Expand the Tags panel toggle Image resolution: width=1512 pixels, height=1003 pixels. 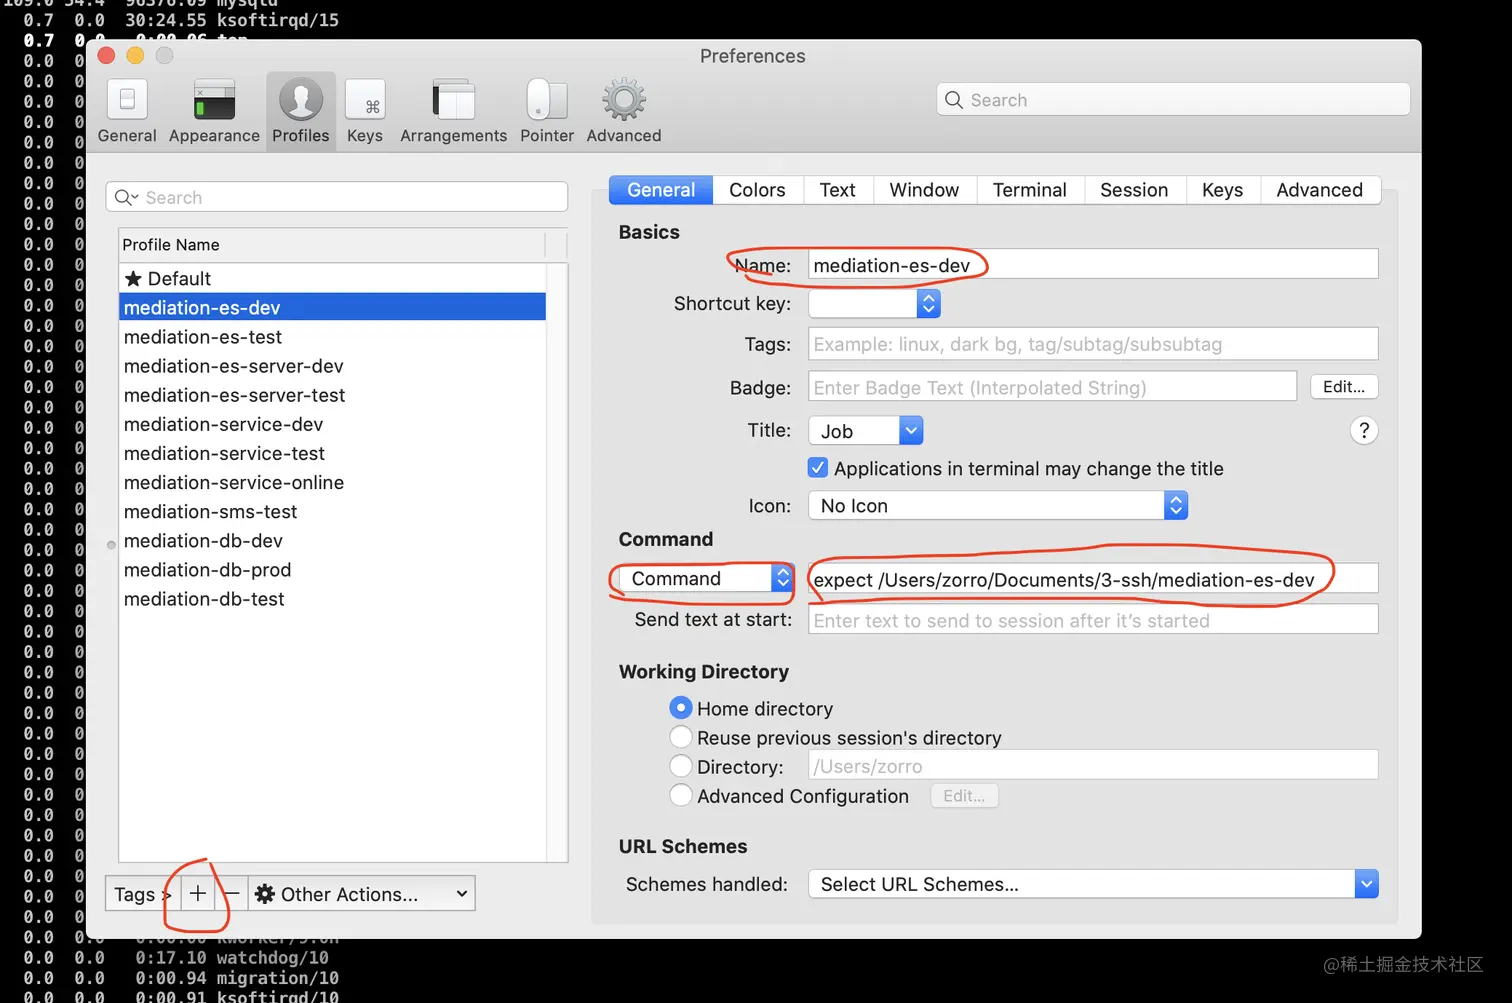(143, 894)
